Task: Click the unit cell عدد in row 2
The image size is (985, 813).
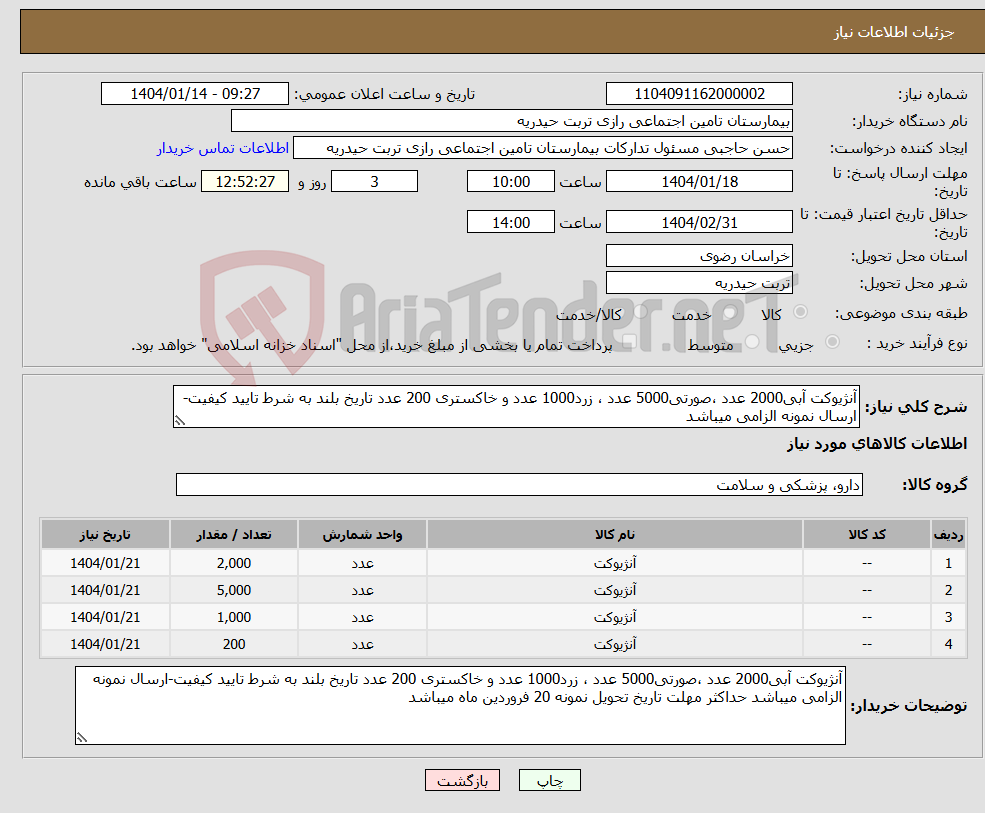Action: tap(362, 590)
